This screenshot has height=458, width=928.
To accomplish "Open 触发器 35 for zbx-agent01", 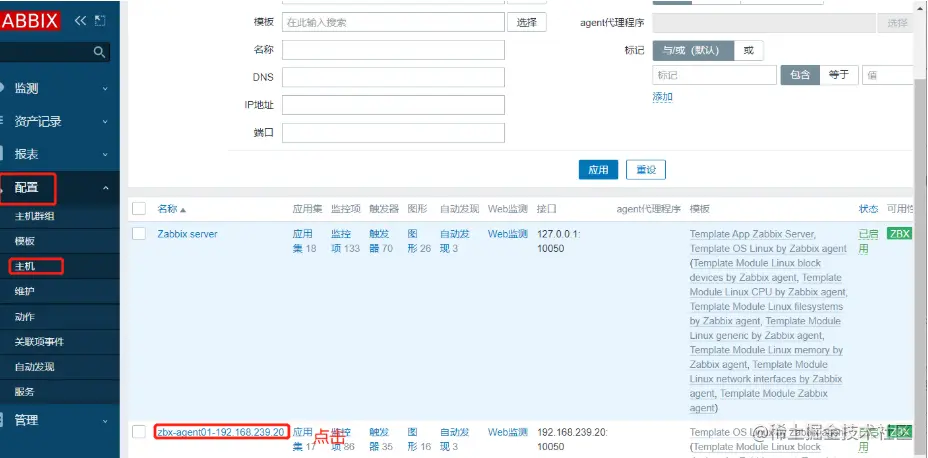I will coord(381,439).
